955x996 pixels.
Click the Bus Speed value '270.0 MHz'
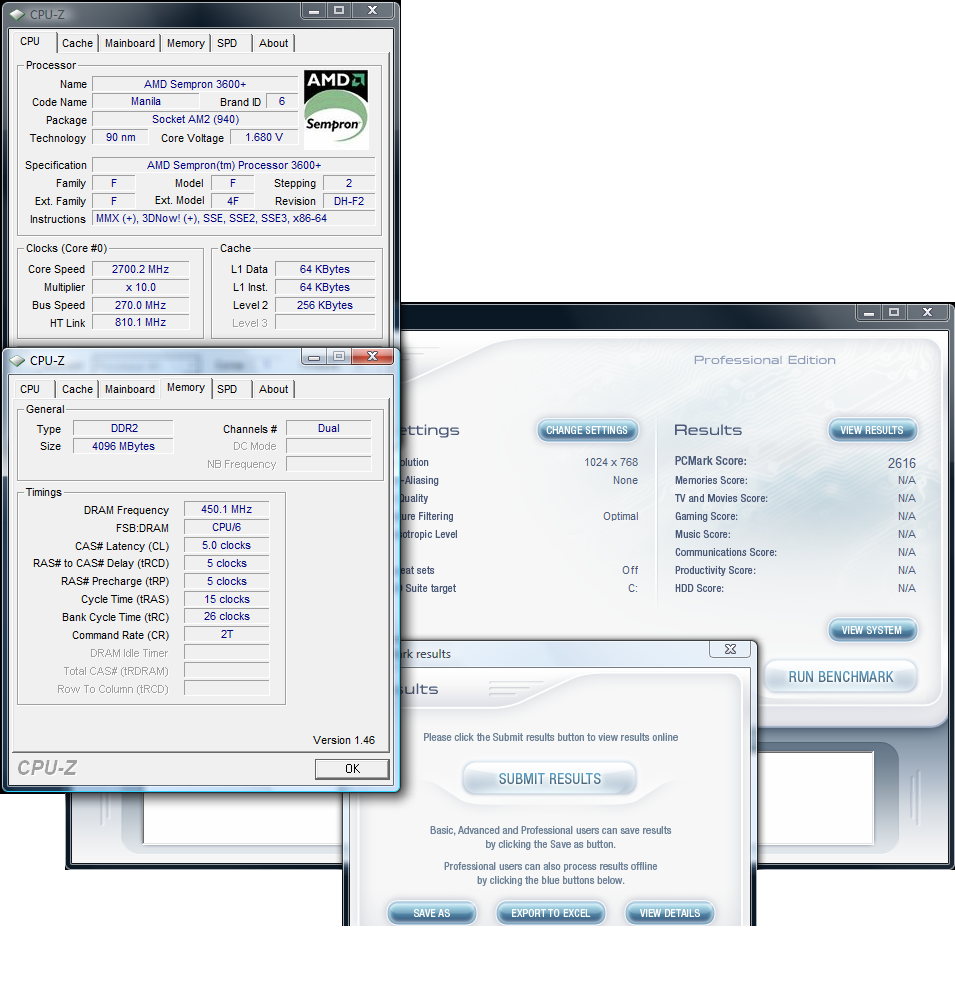(140, 305)
